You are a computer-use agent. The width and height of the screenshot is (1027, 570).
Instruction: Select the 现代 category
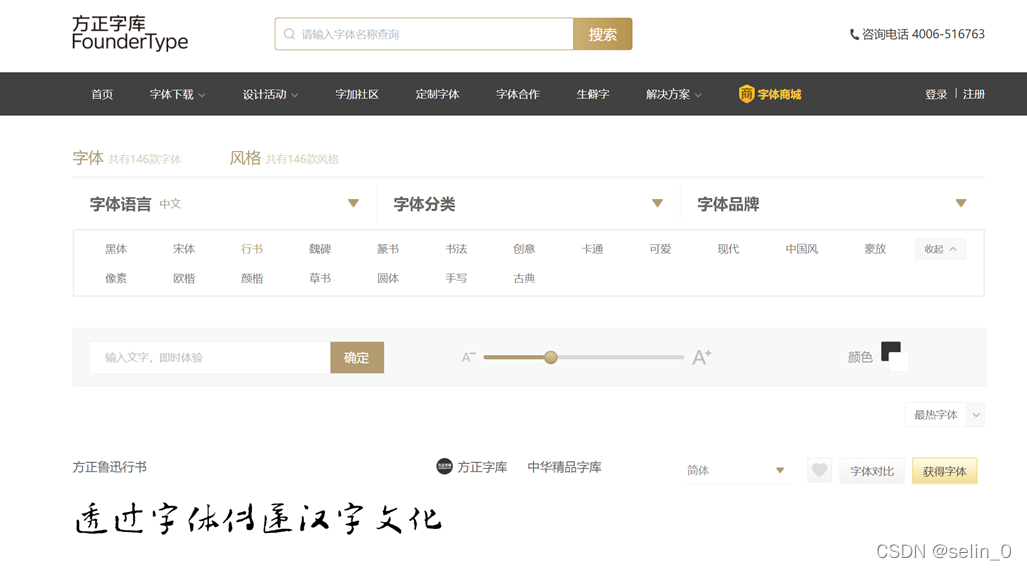(728, 249)
